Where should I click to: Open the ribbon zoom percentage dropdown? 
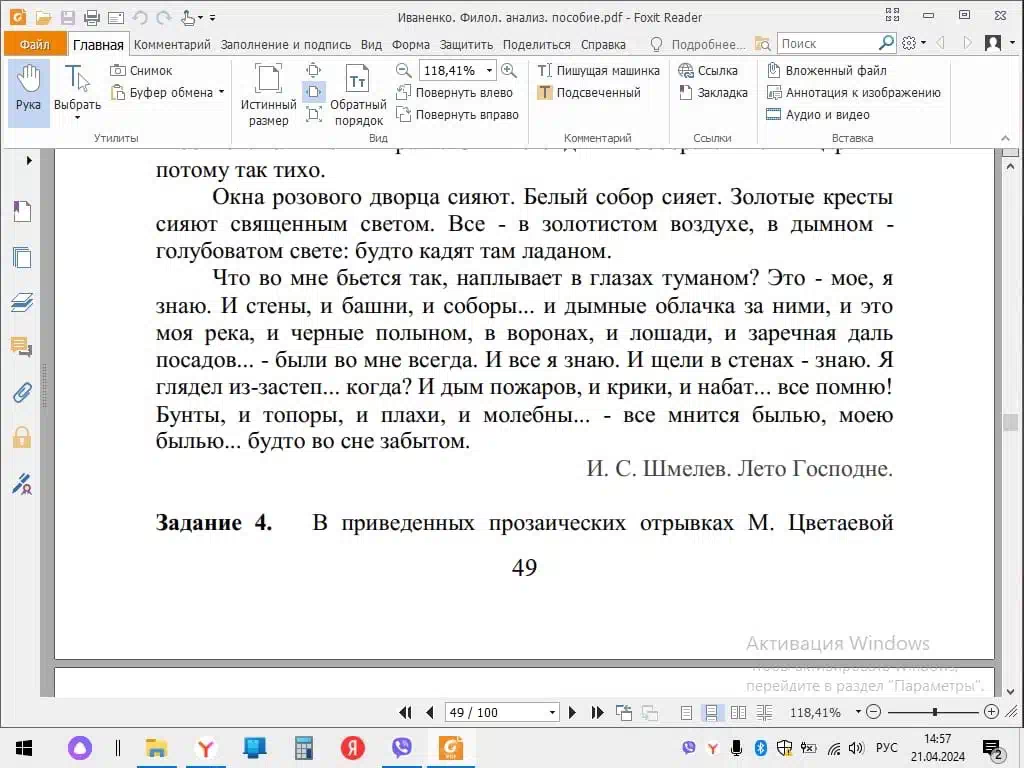click(x=489, y=71)
